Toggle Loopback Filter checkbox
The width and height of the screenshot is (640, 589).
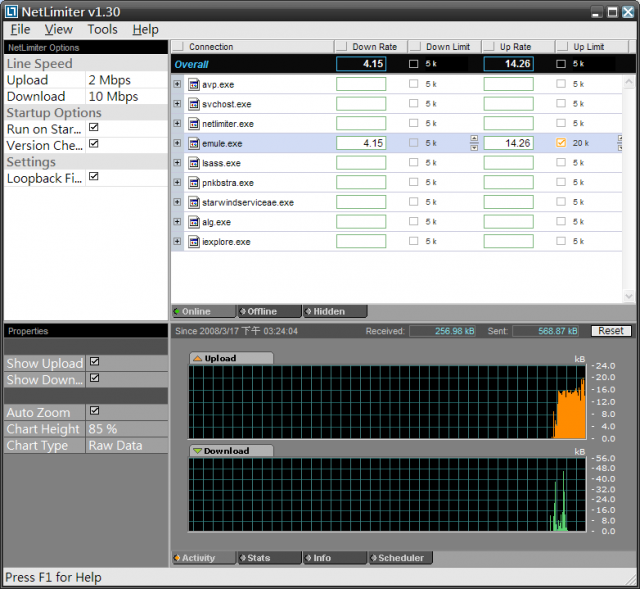(x=94, y=176)
